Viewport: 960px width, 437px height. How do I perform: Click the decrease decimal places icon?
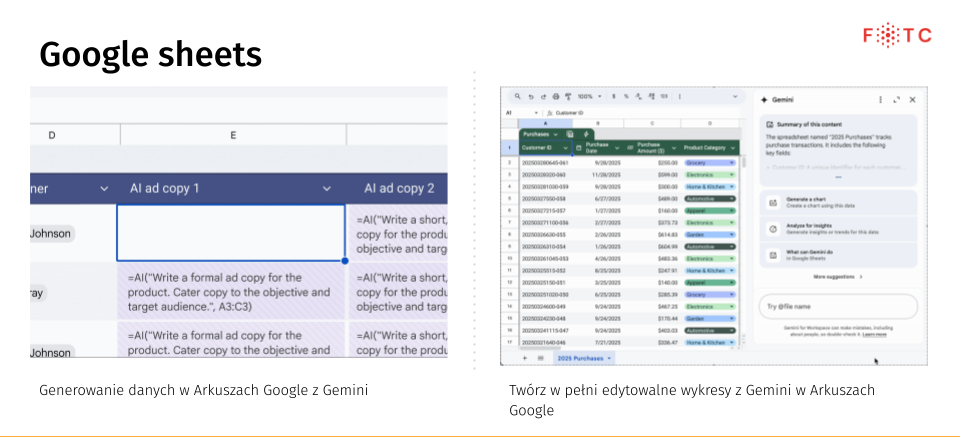coord(639,97)
